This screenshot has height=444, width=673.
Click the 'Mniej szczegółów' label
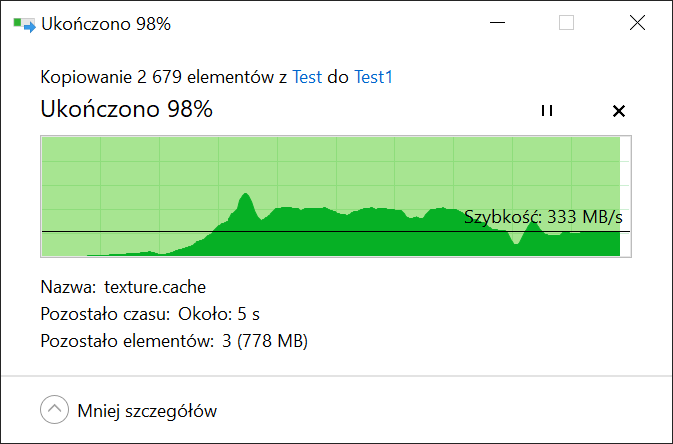(147, 411)
